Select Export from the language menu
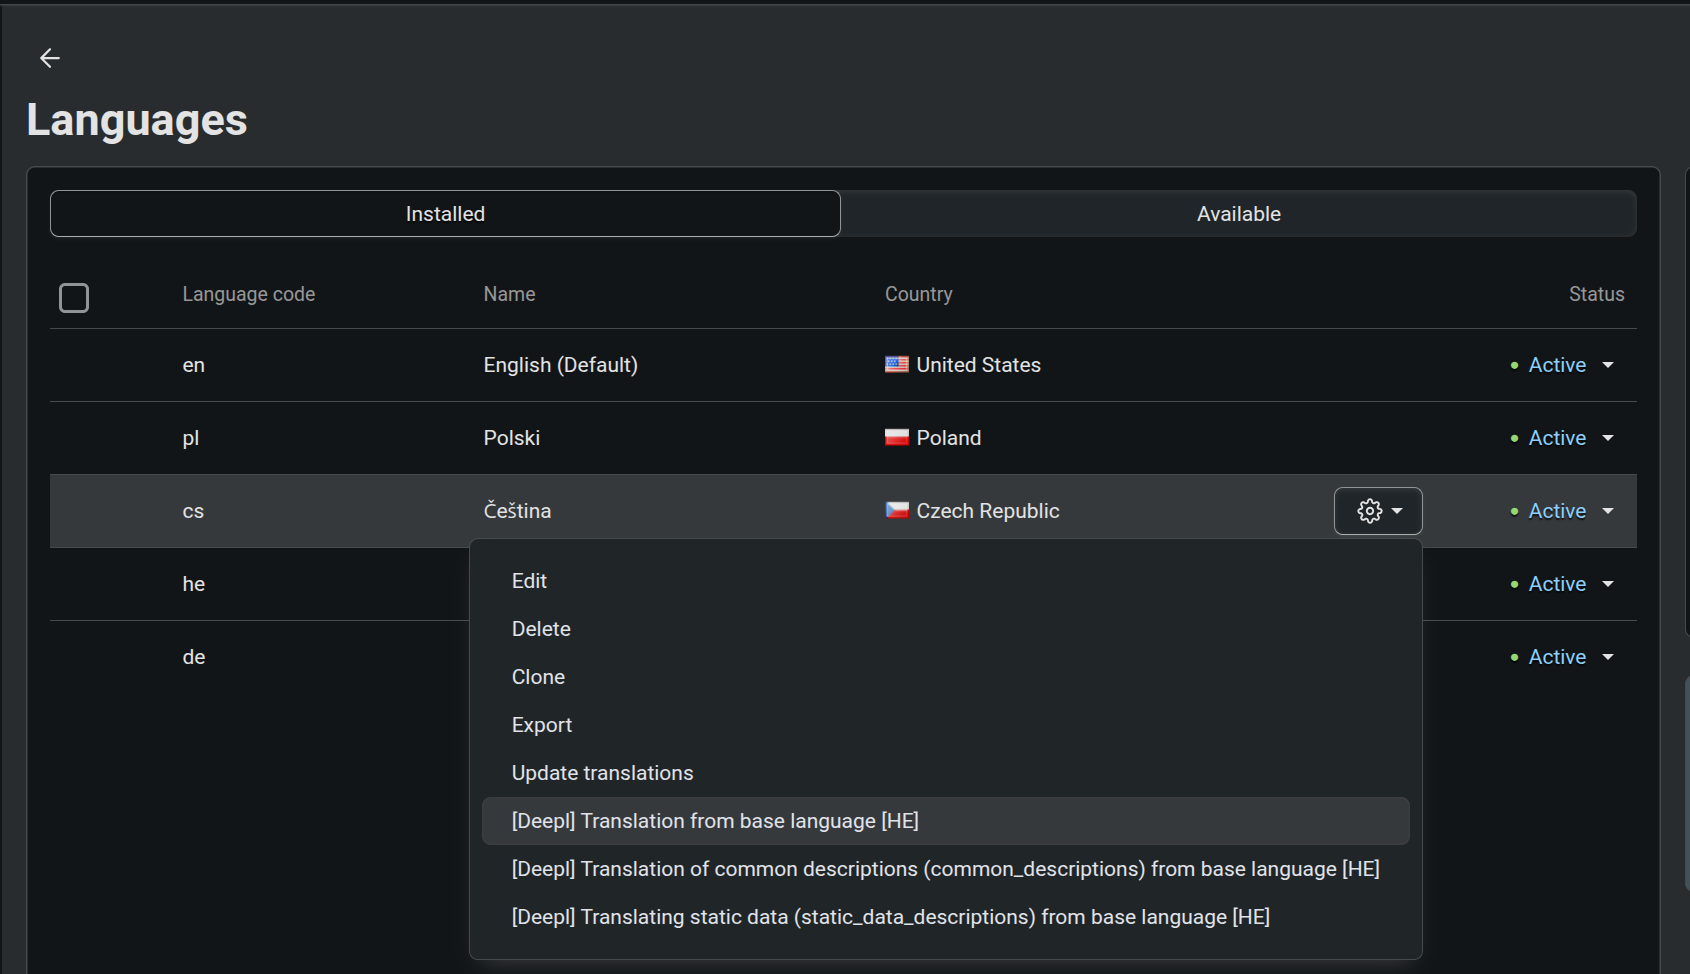Viewport: 1690px width, 974px height. (541, 725)
